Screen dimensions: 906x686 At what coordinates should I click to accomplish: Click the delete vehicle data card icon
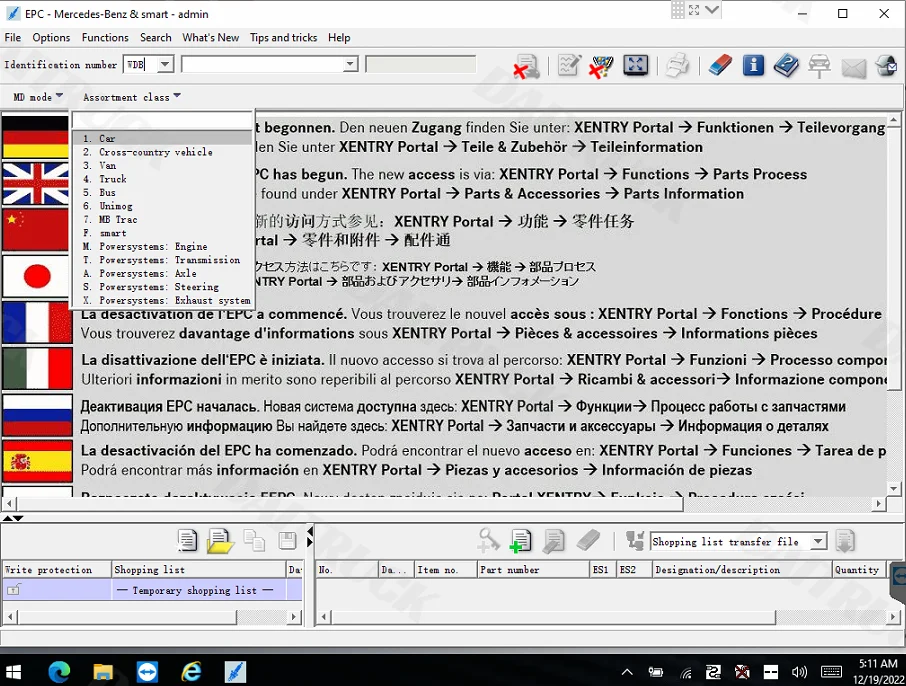(x=526, y=66)
